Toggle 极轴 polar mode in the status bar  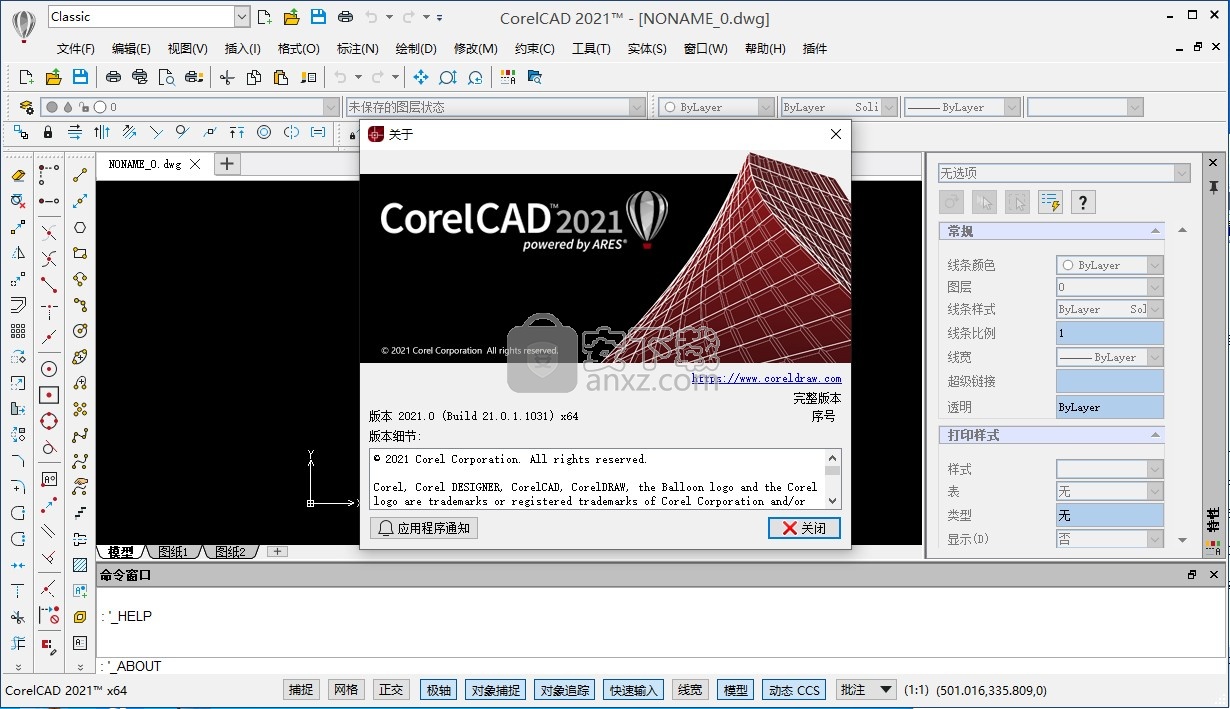tap(439, 690)
